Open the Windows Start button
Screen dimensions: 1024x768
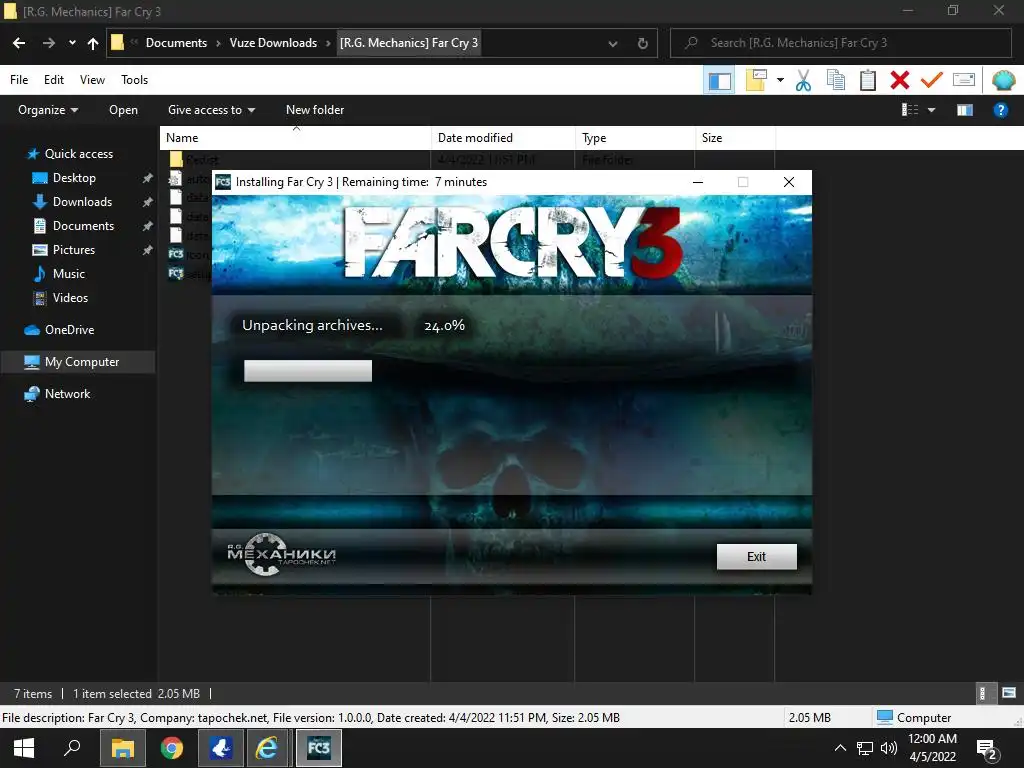pyautogui.click(x=24, y=748)
